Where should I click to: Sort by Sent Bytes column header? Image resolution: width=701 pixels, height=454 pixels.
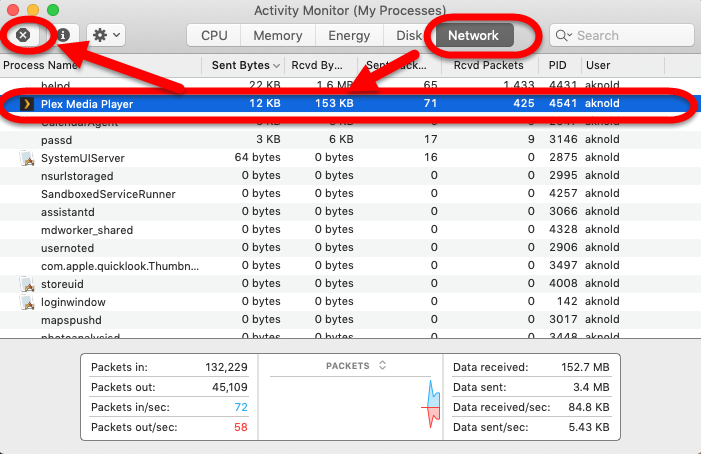[240, 65]
